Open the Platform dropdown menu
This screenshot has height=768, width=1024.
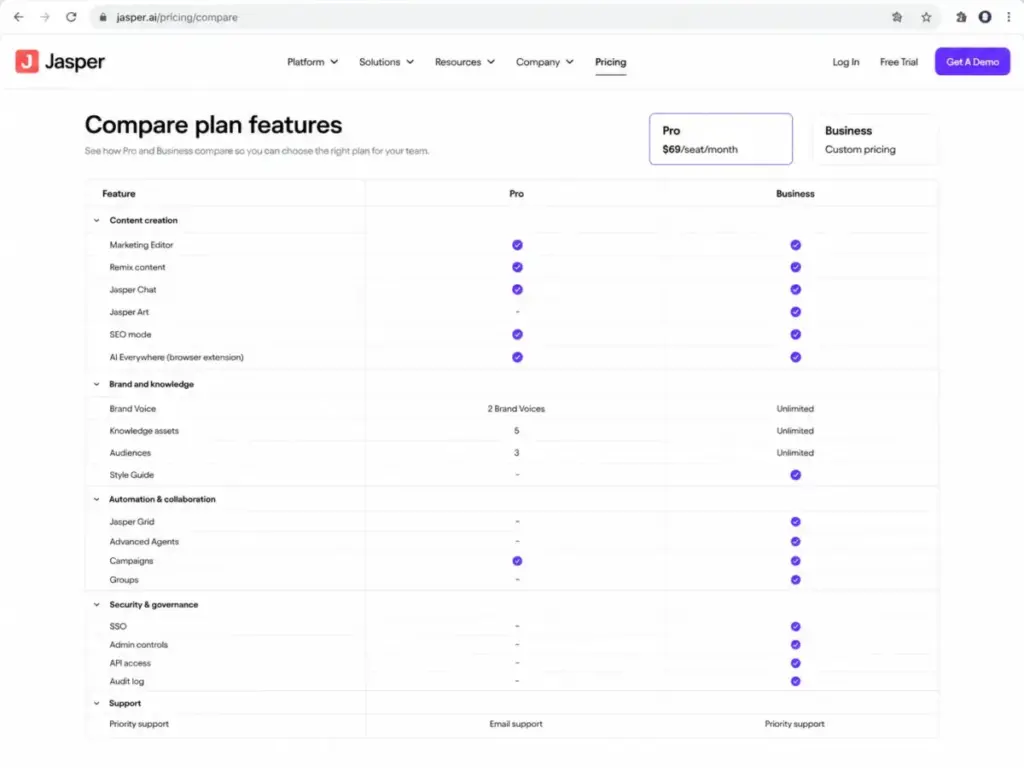(x=312, y=62)
